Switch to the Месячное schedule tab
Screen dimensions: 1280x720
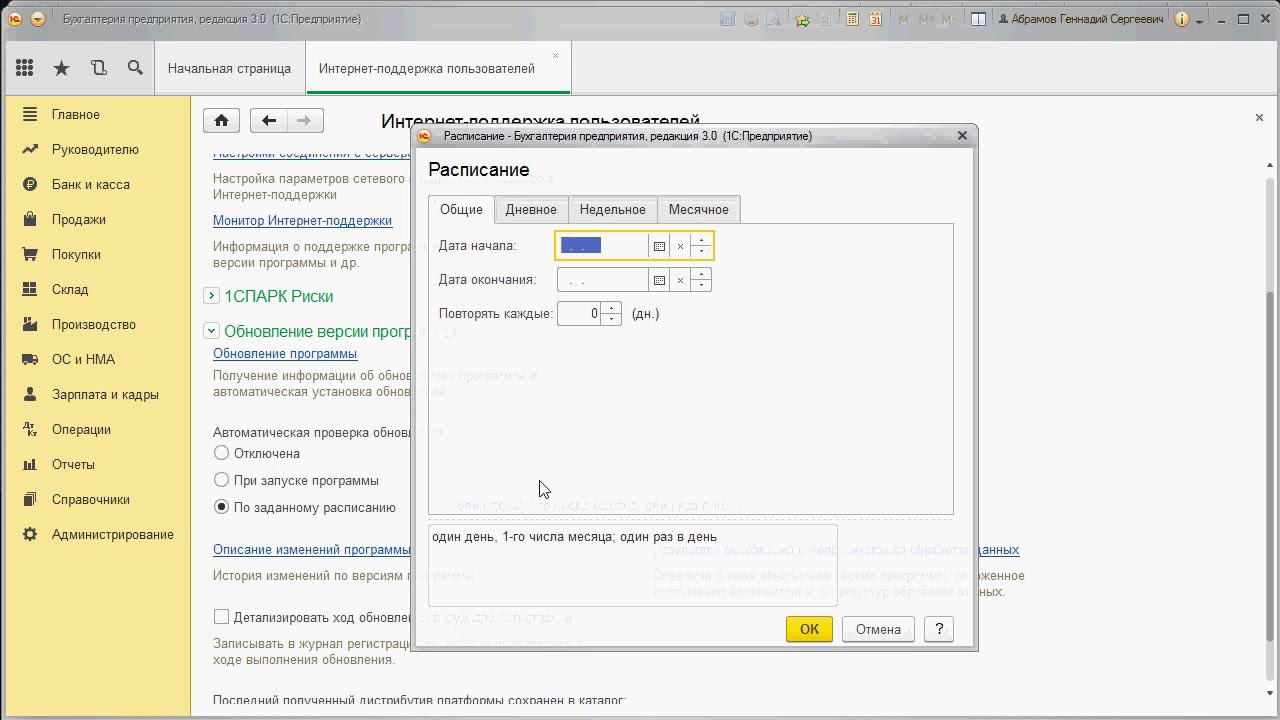pos(699,209)
